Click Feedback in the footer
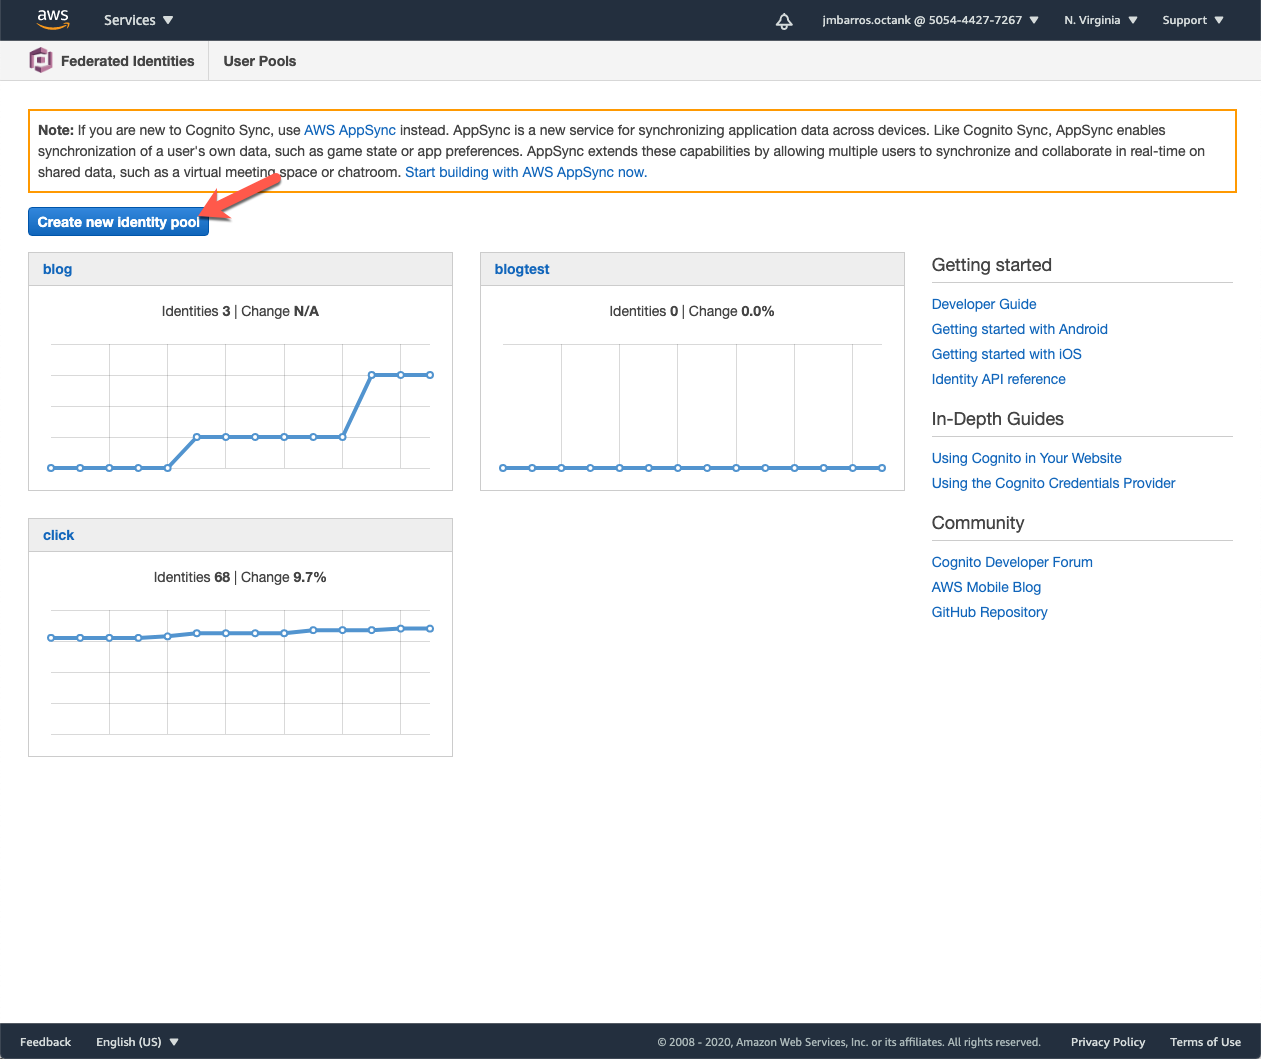1261x1059 pixels. pos(46,1042)
